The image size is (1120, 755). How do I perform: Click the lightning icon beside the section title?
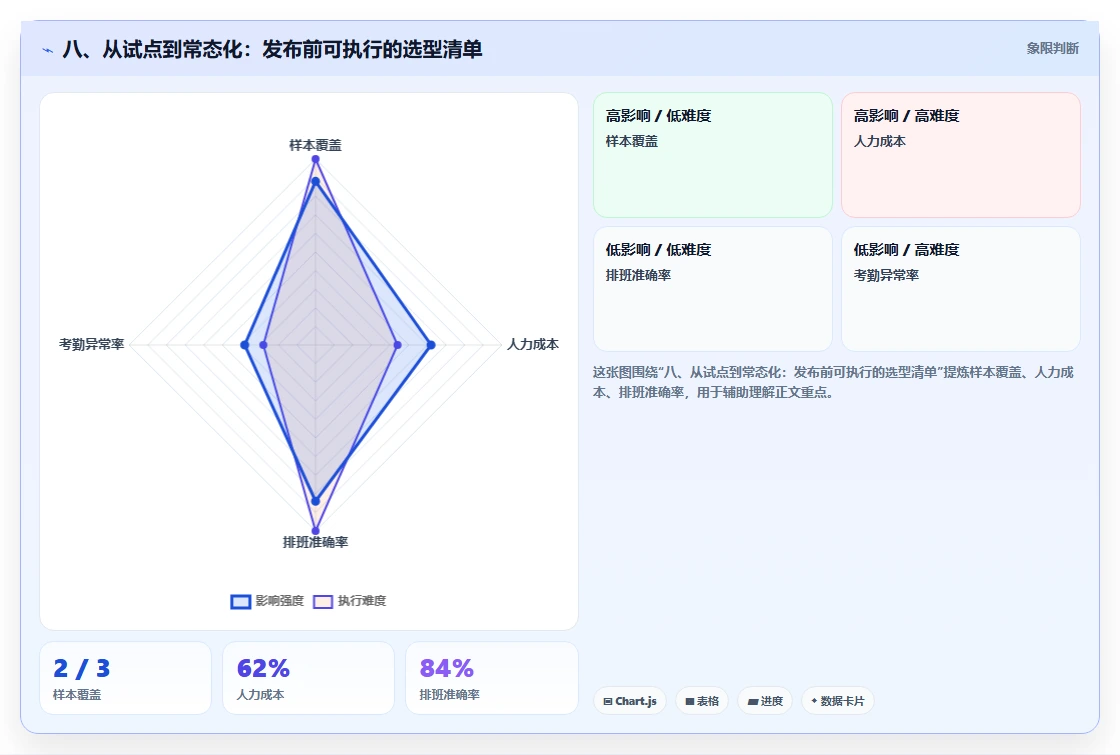48,50
